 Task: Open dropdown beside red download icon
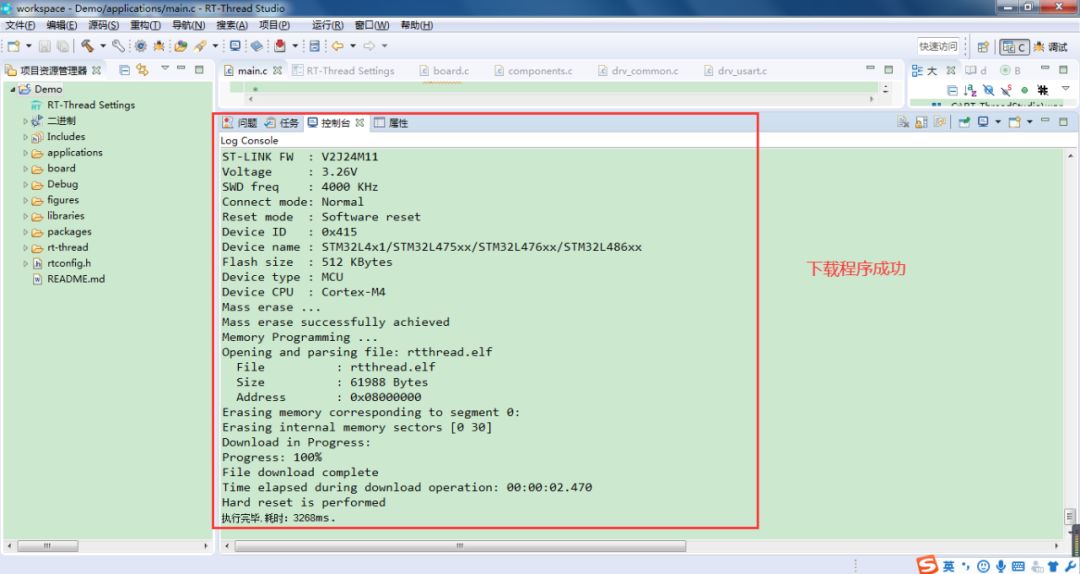pyautogui.click(x=295, y=46)
